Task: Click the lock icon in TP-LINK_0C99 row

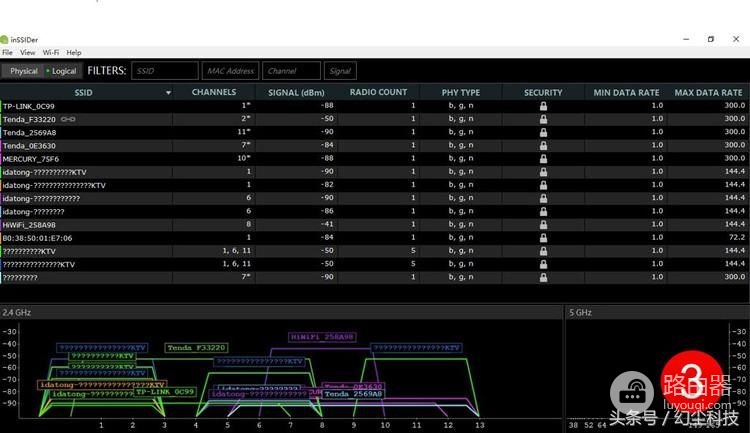Action: point(543,106)
